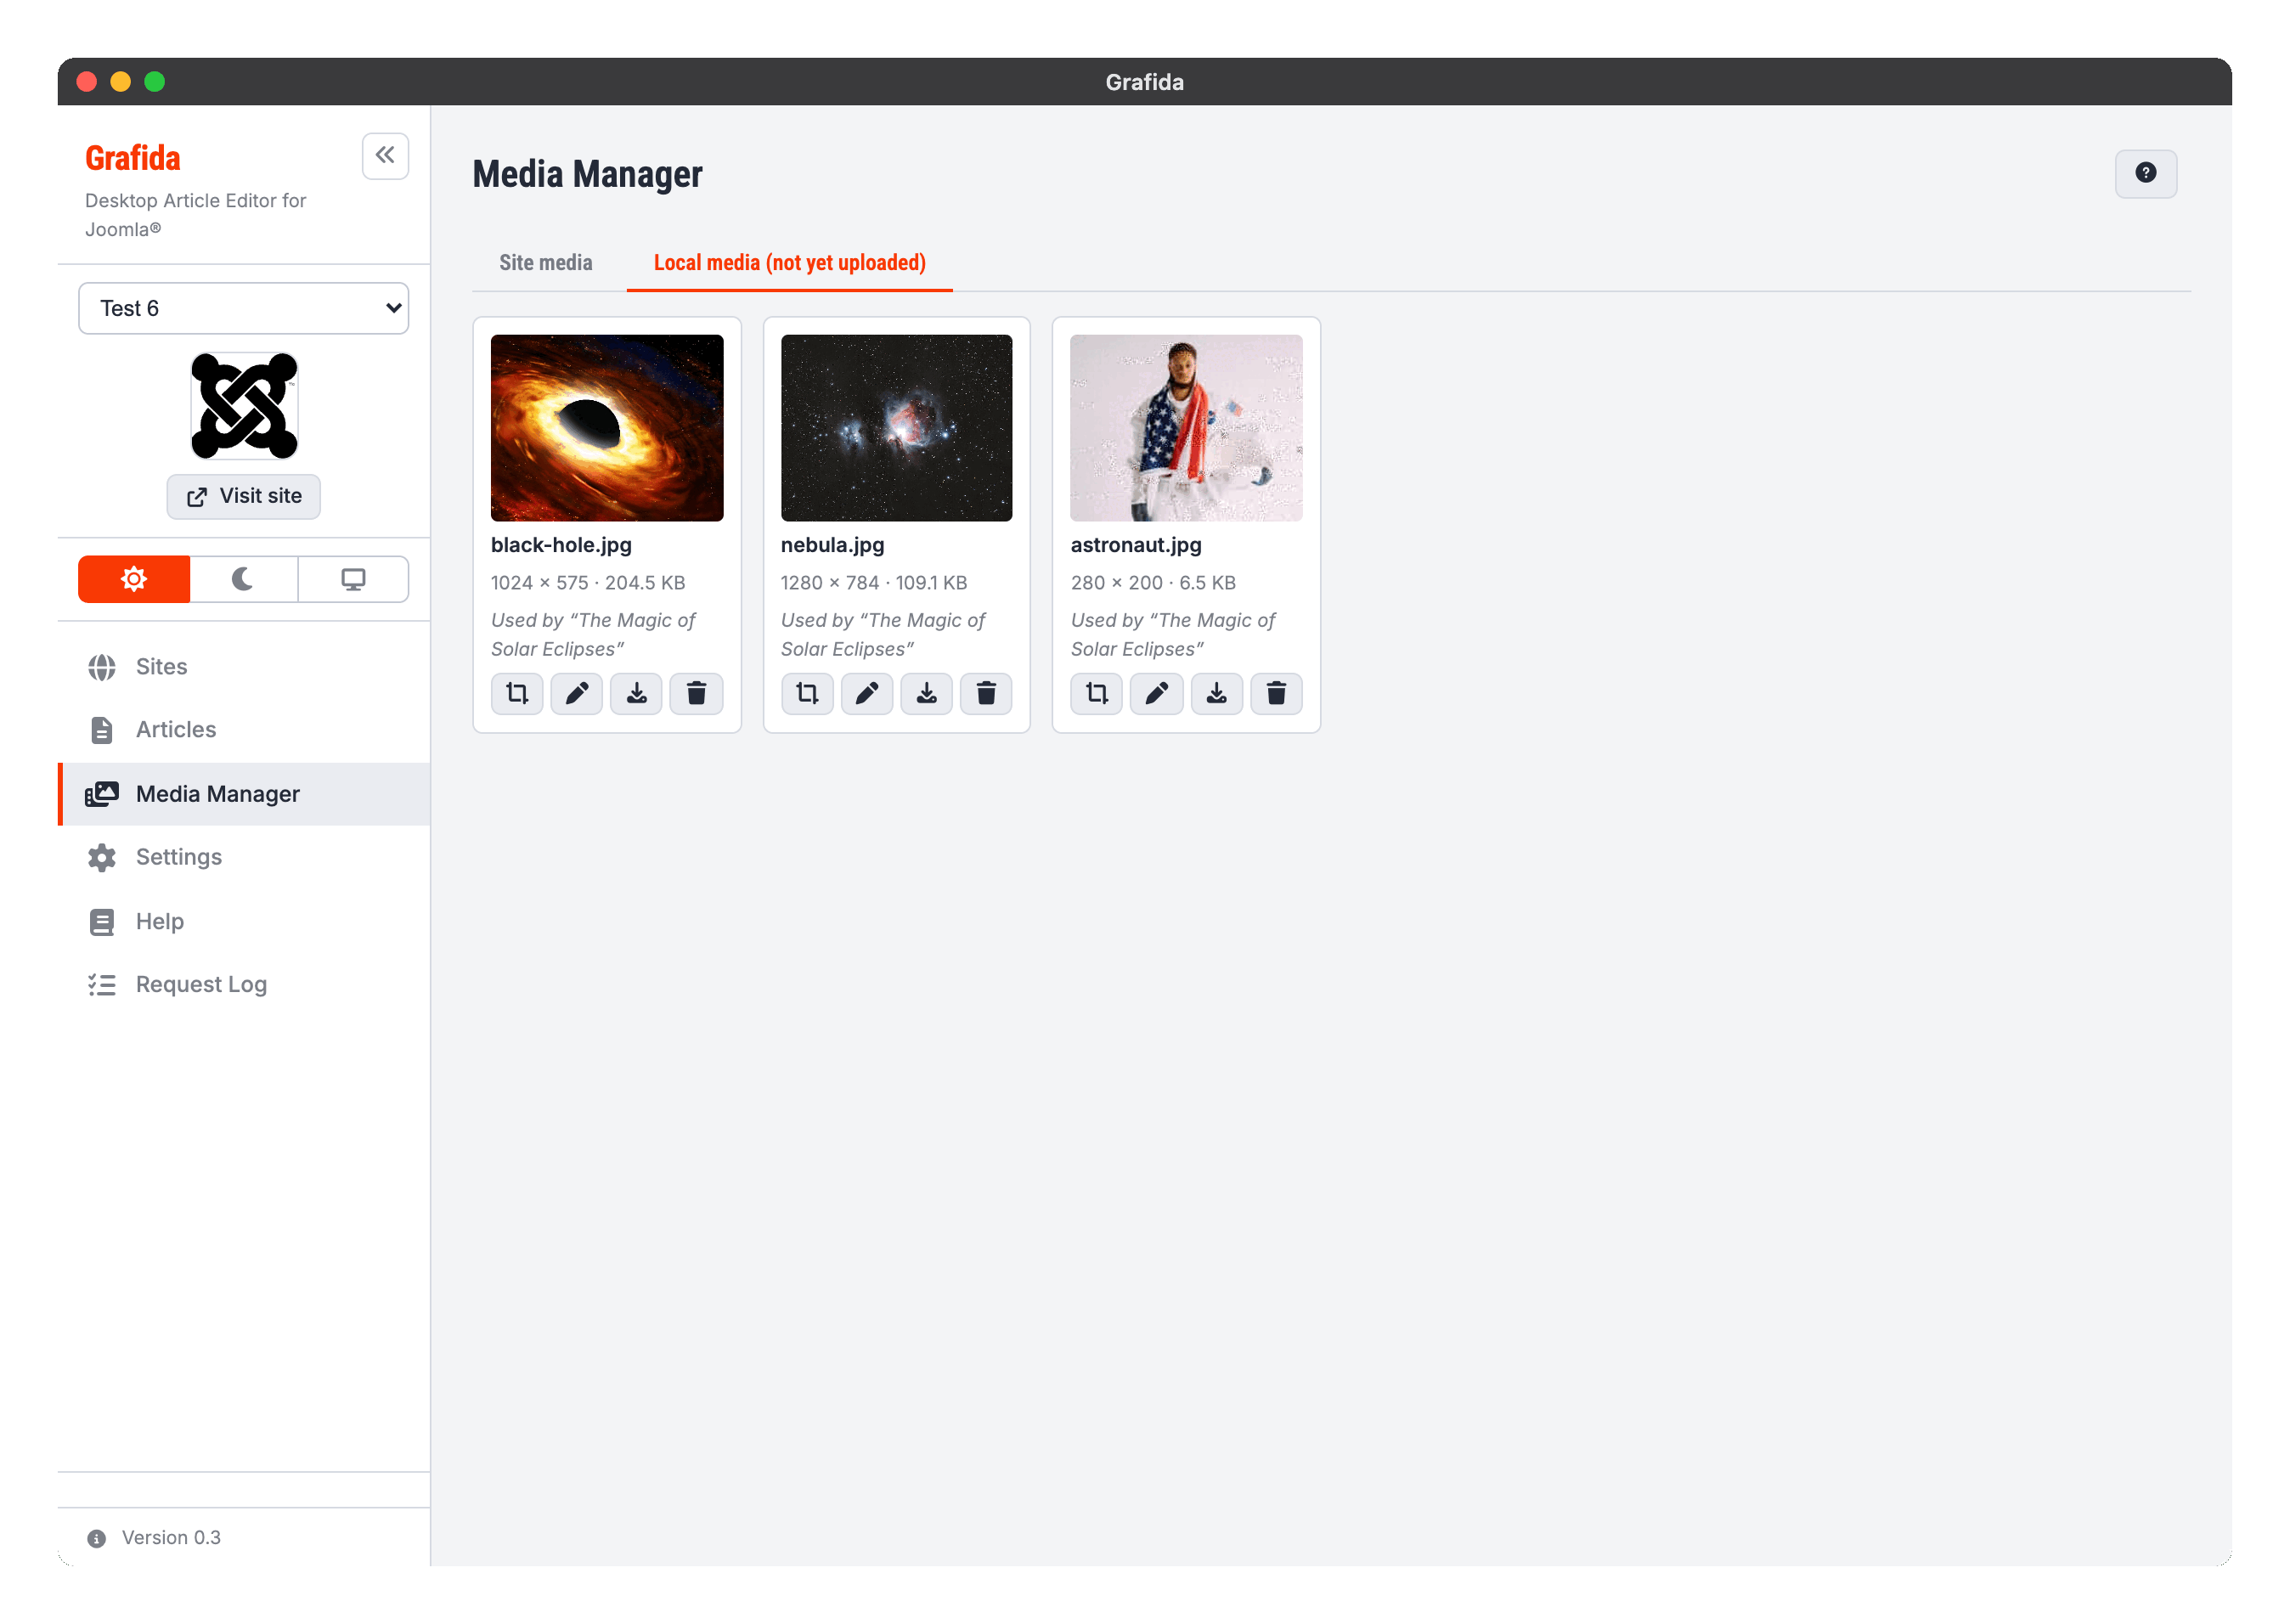Click the astronaut.jpg file name
This screenshot has width=2290, height=1624.
point(1136,545)
